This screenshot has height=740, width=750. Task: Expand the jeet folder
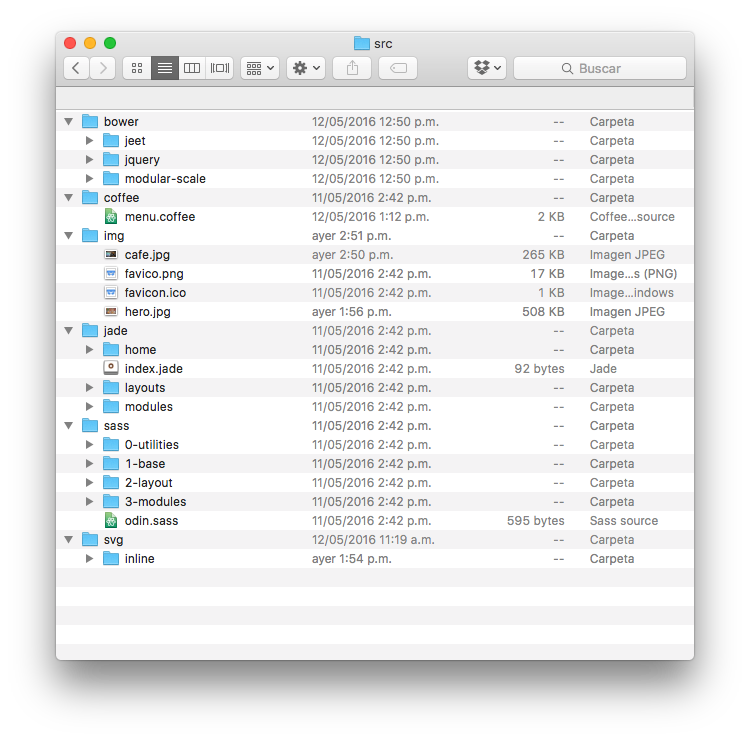(x=89, y=141)
